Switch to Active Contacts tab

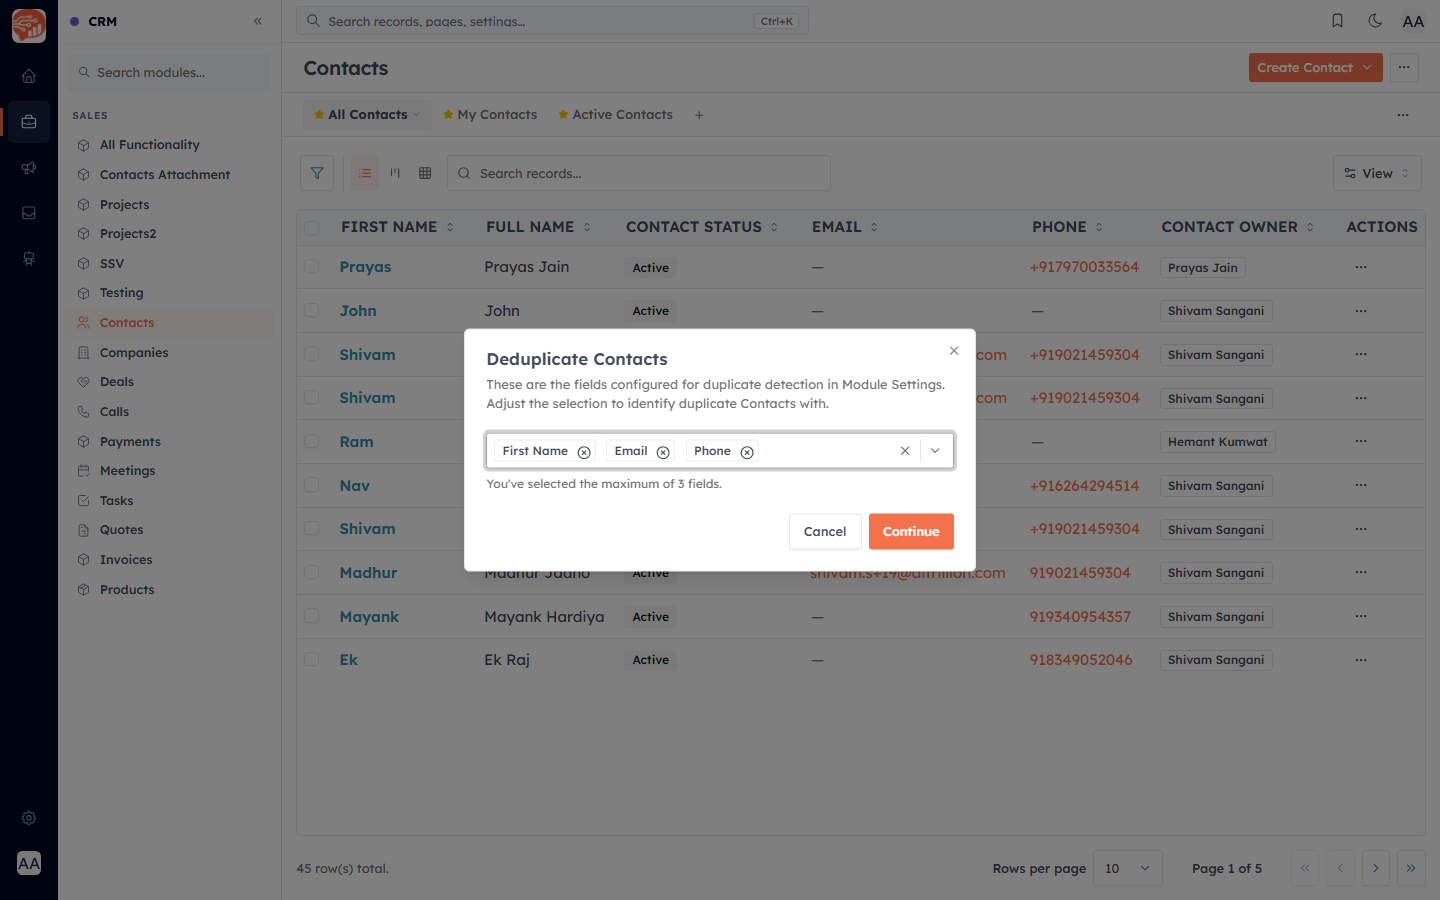click(x=615, y=115)
